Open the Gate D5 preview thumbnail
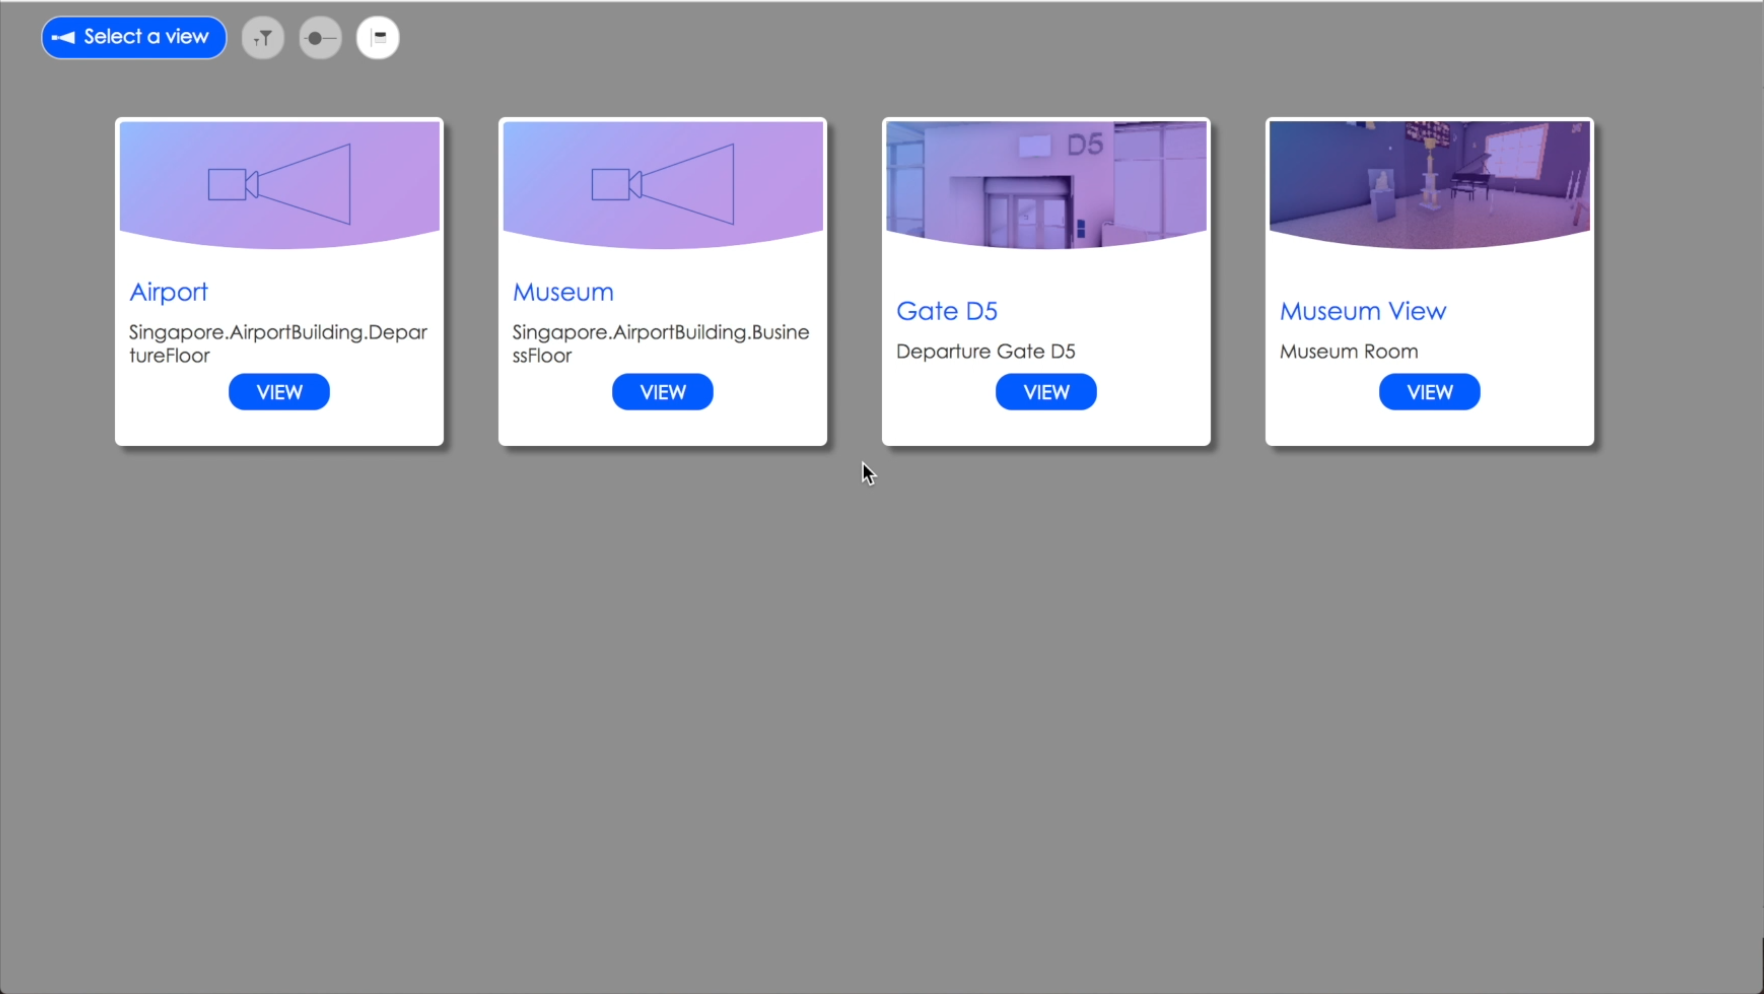Viewport: 1764px width, 994px height. coord(1046,185)
